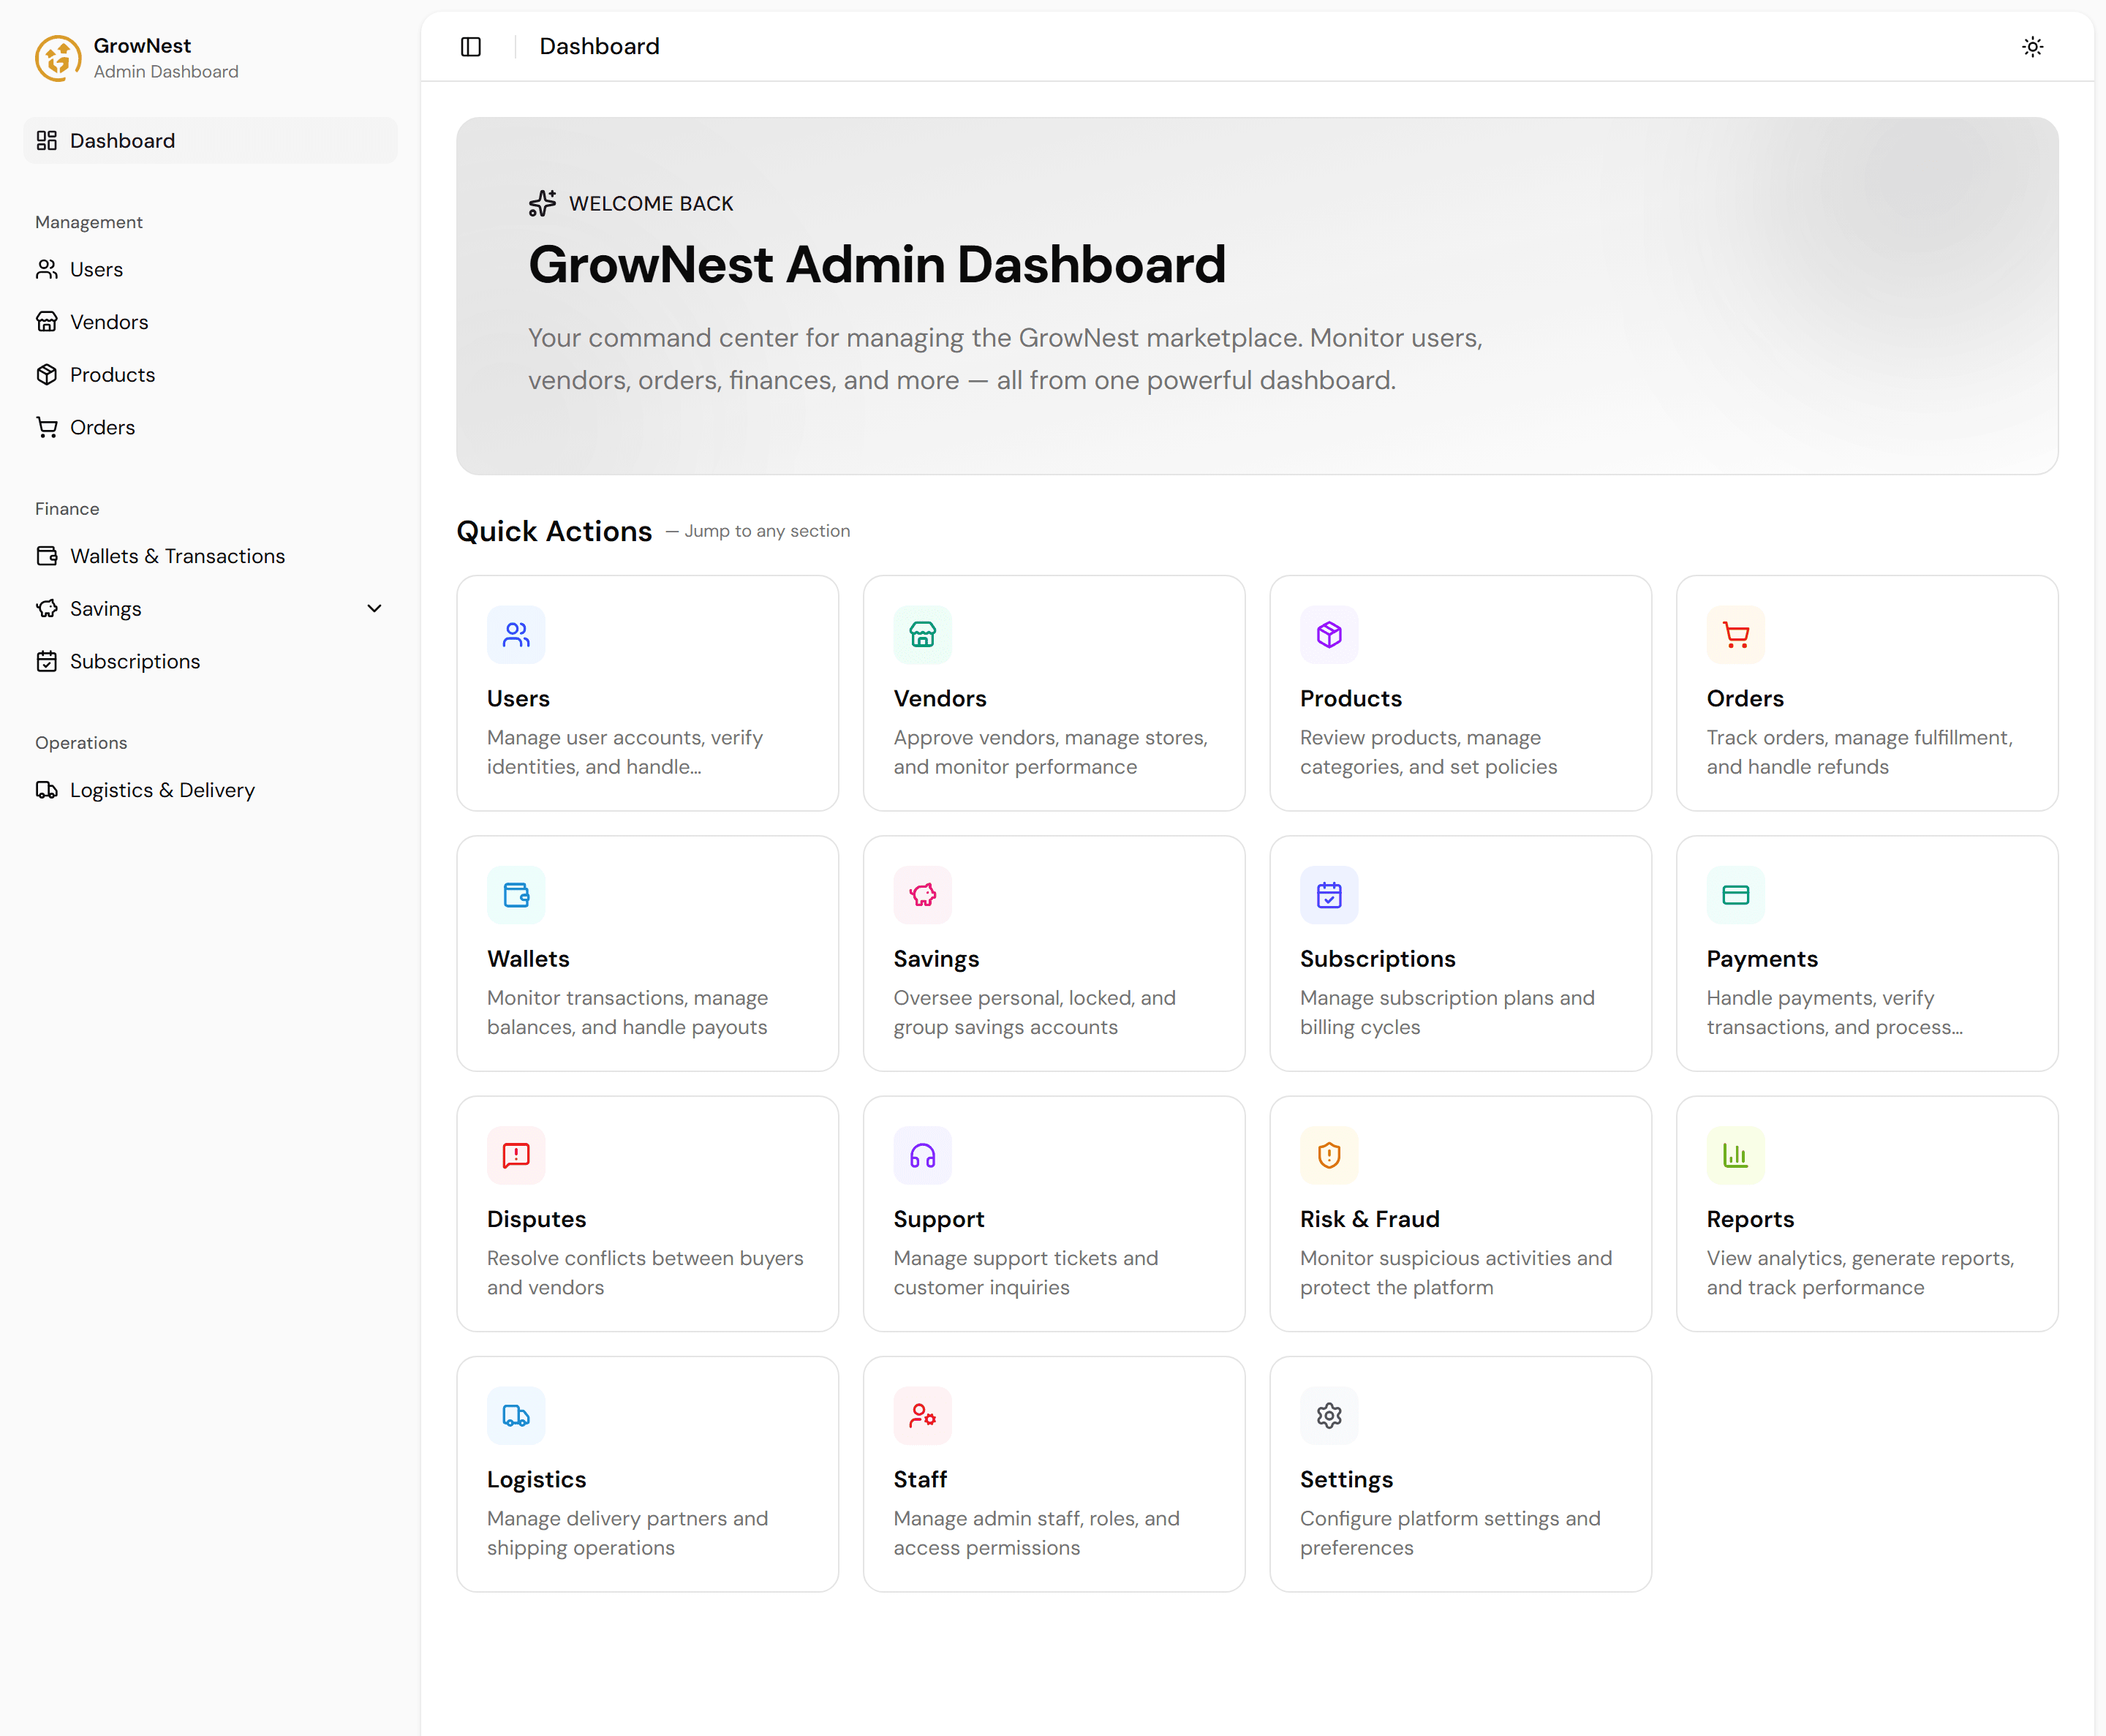Click the Logistics delivery truck icon
The image size is (2106, 1736).
click(516, 1415)
